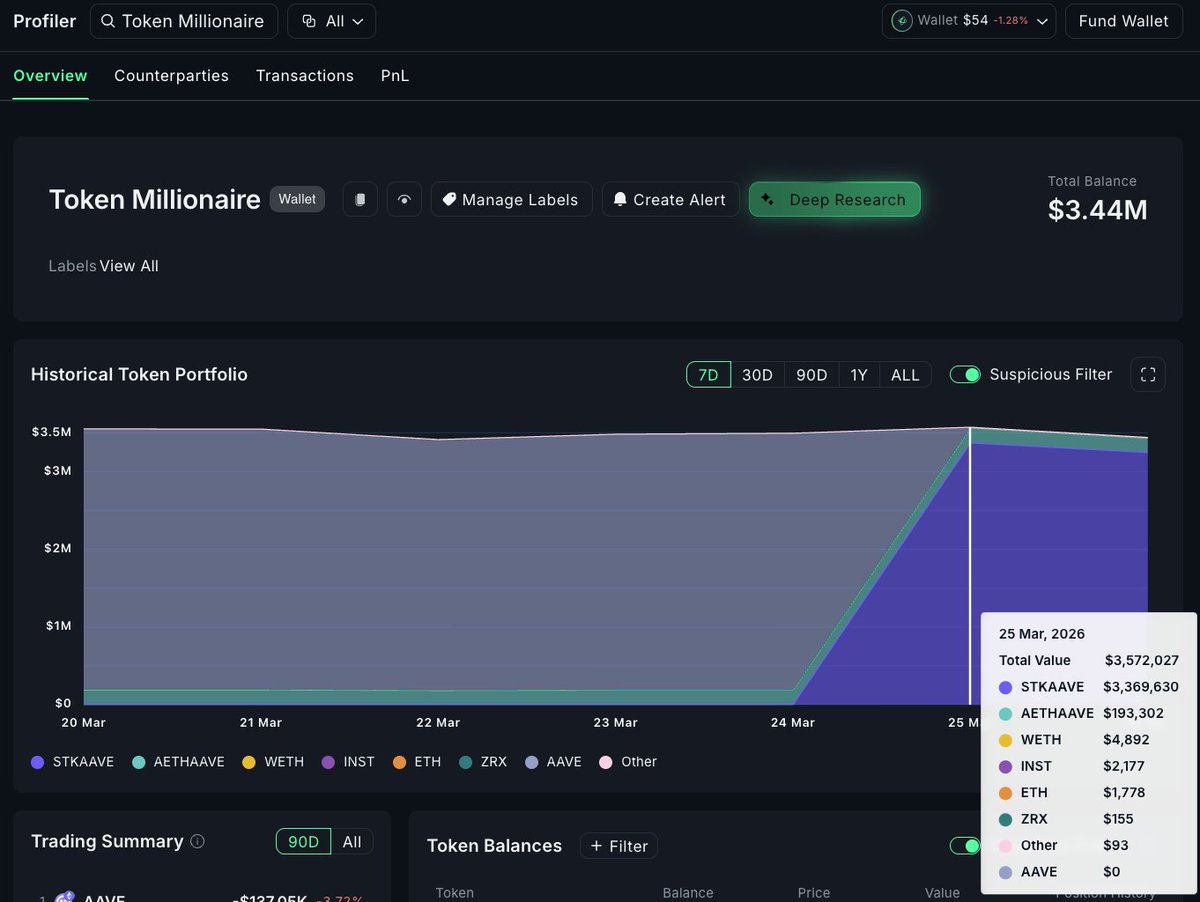Click the wallet logo icon in header
1200x902 pixels.
[902, 21]
